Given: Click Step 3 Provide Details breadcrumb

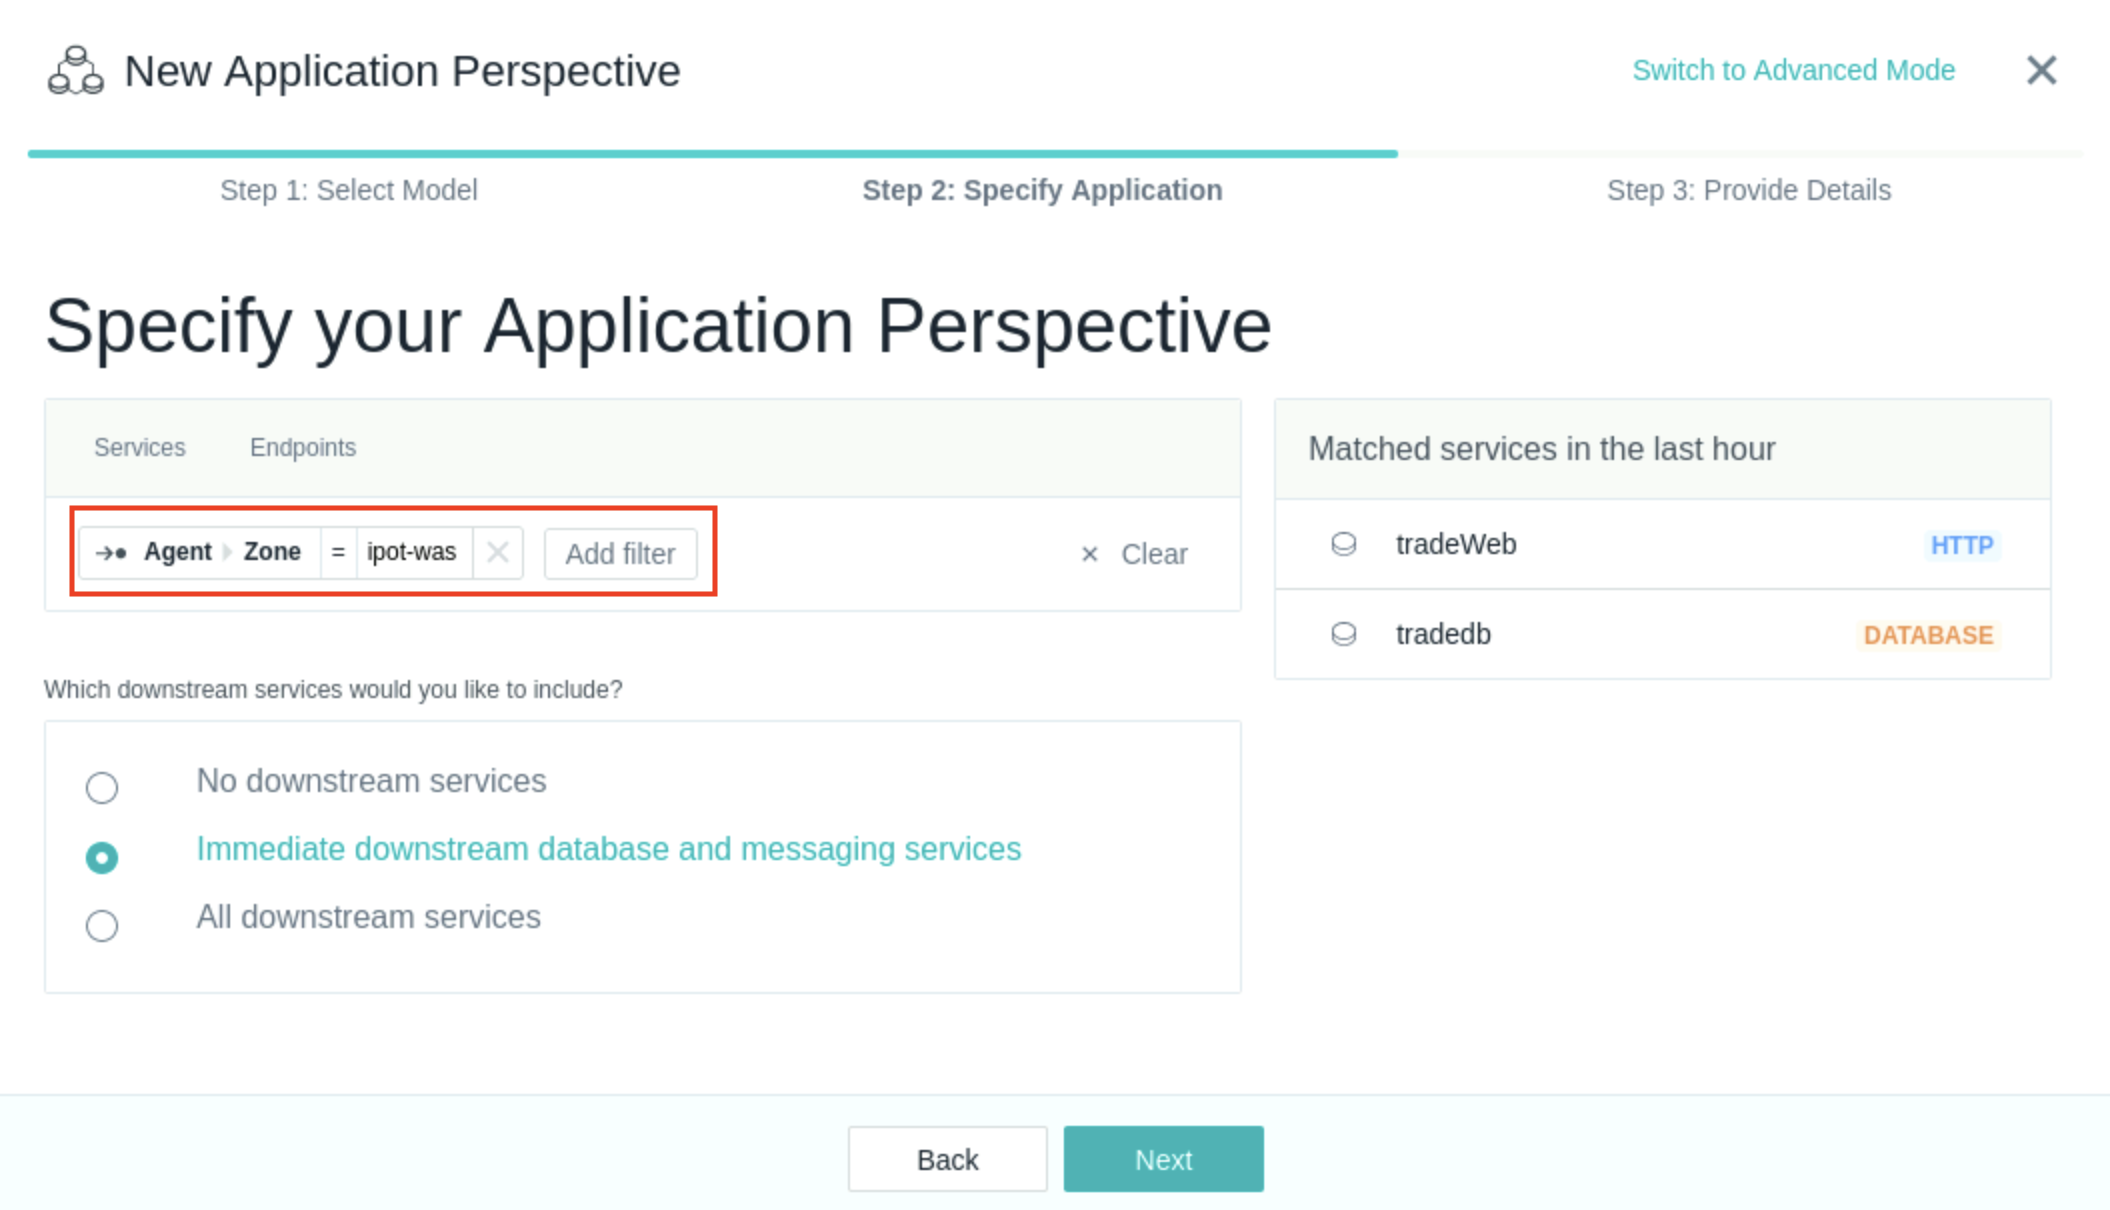Looking at the screenshot, I should [1748, 190].
